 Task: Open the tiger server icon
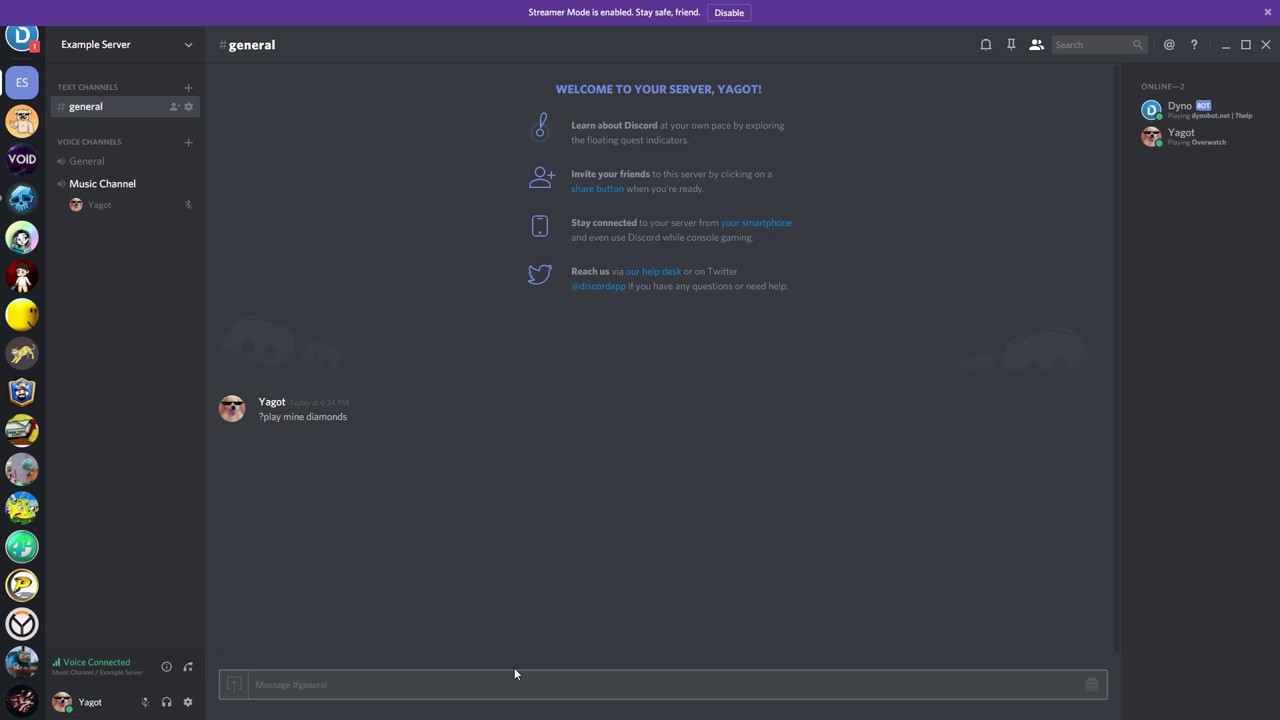pos(22,353)
